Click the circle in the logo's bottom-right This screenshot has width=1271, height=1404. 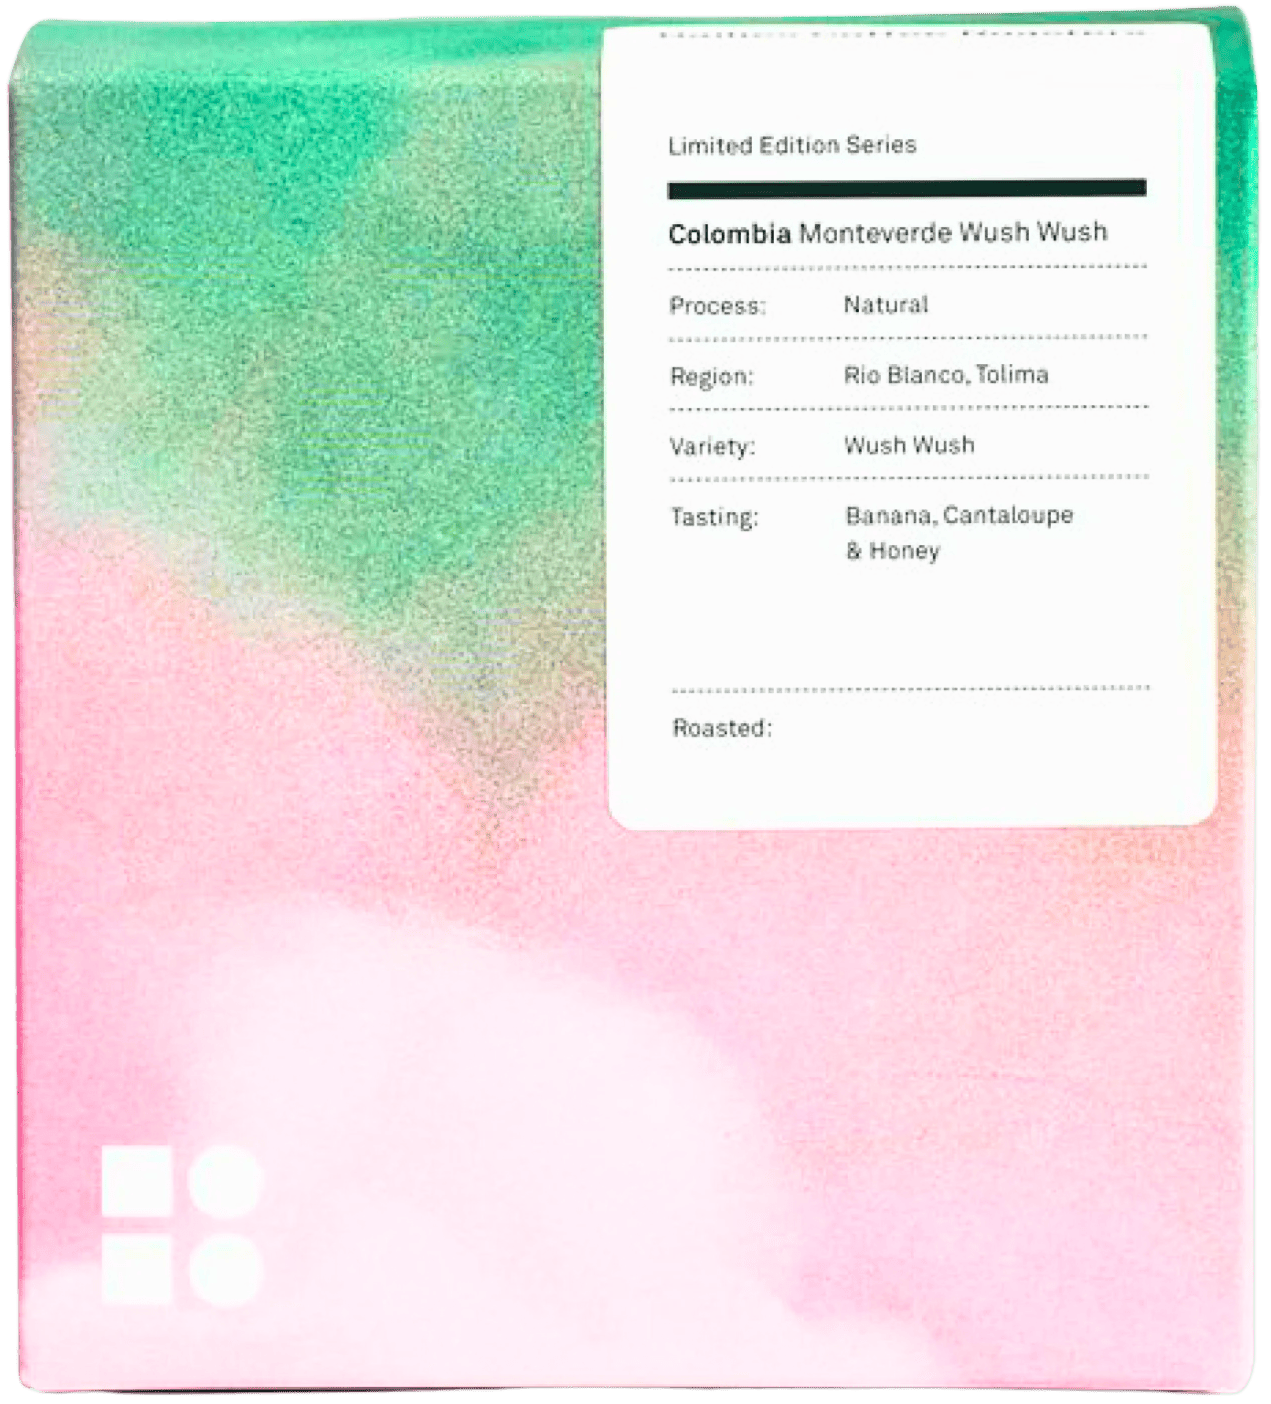click(226, 1270)
